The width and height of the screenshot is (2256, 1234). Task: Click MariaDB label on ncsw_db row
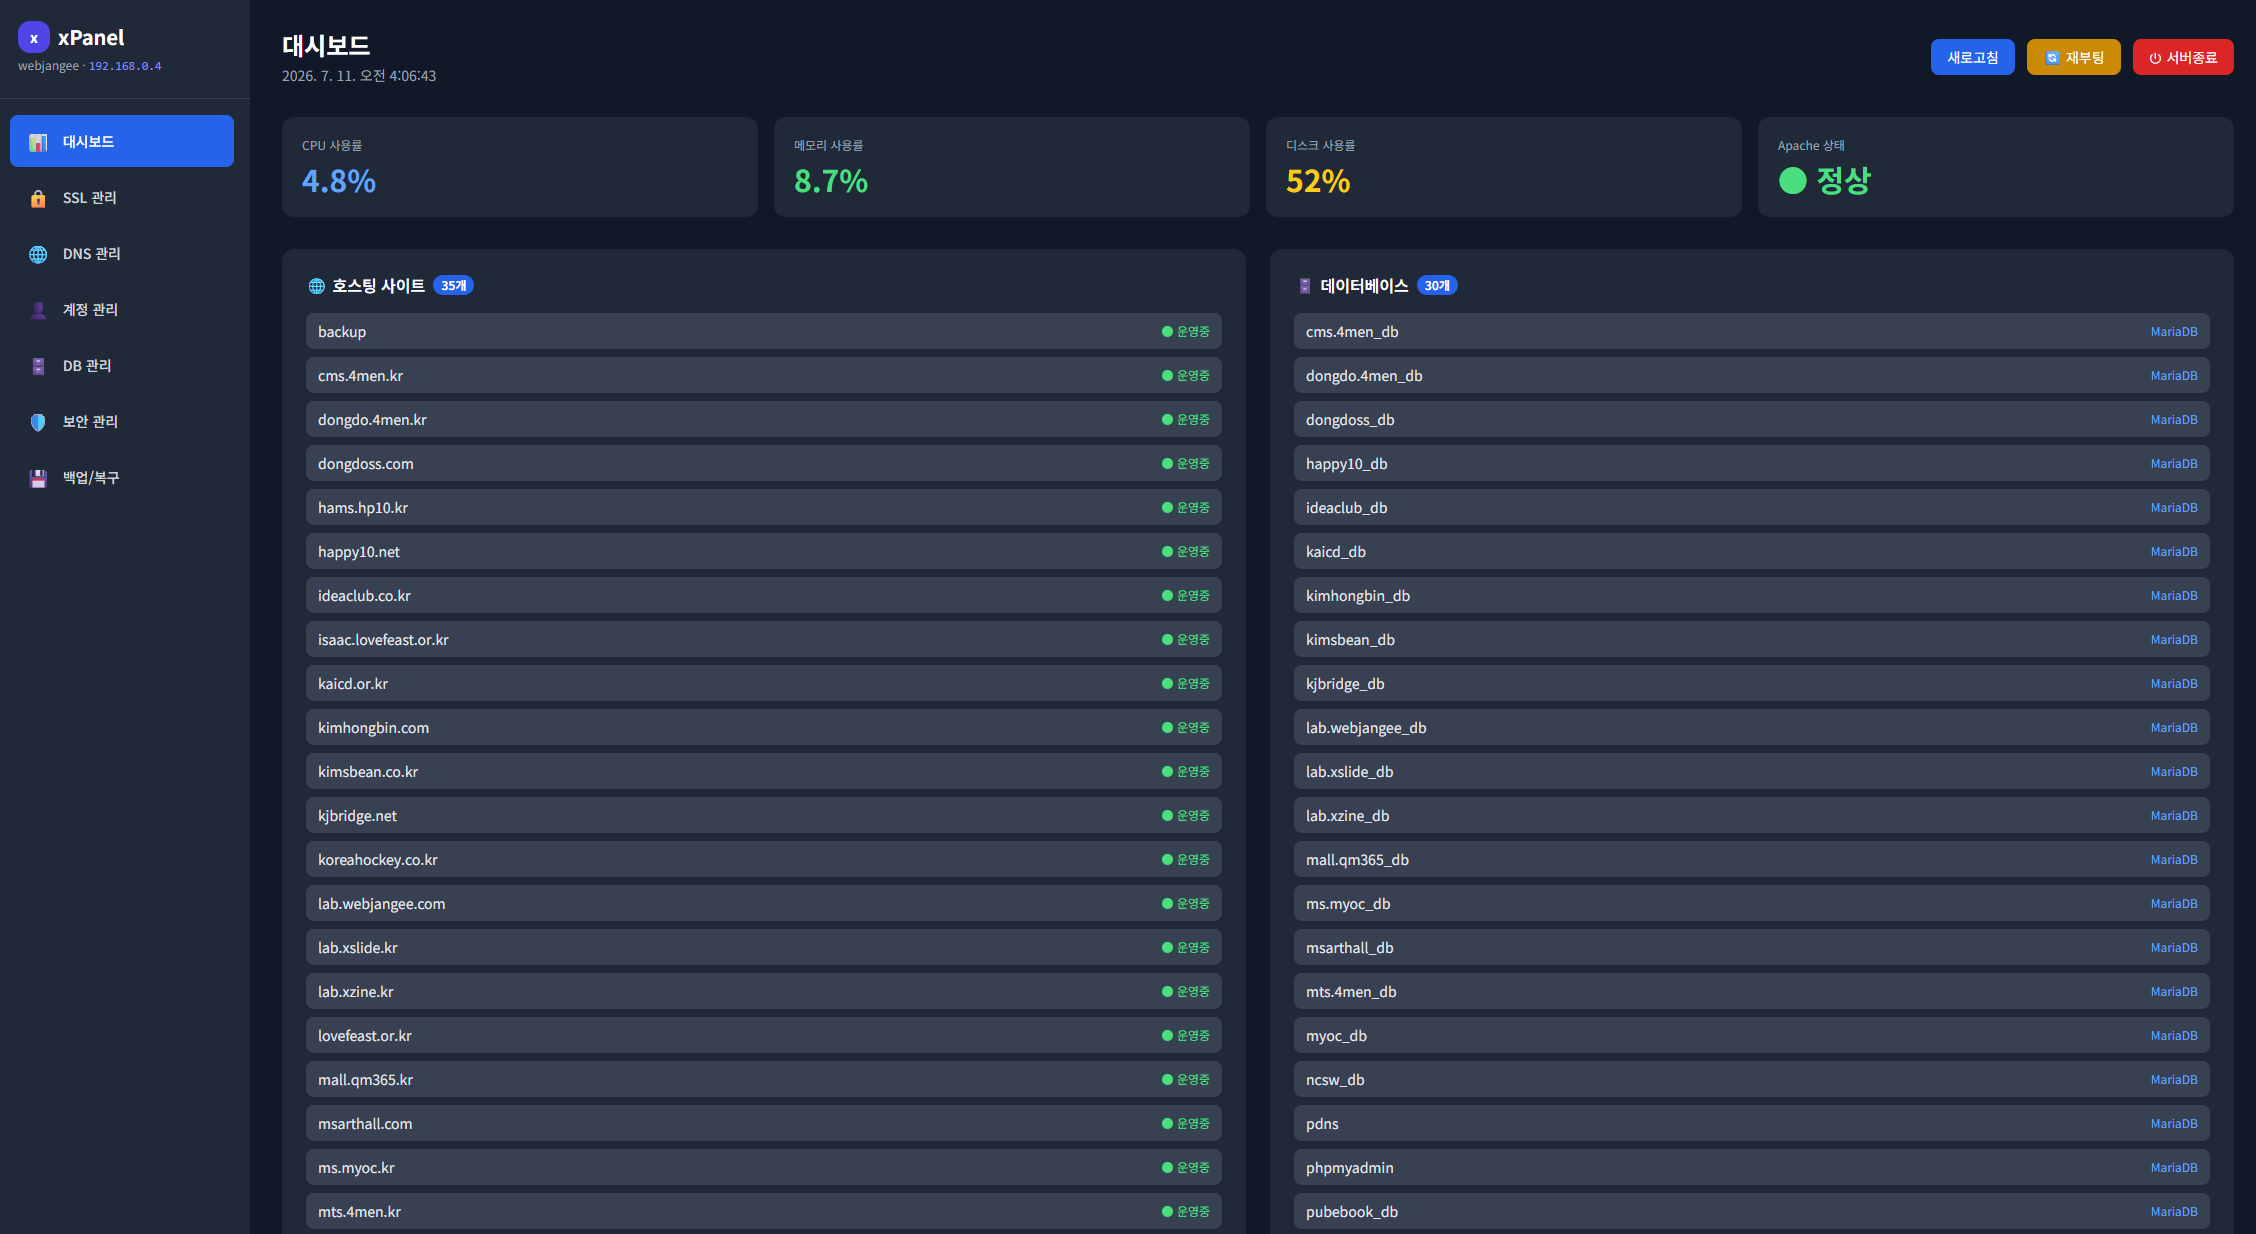(x=2174, y=1080)
